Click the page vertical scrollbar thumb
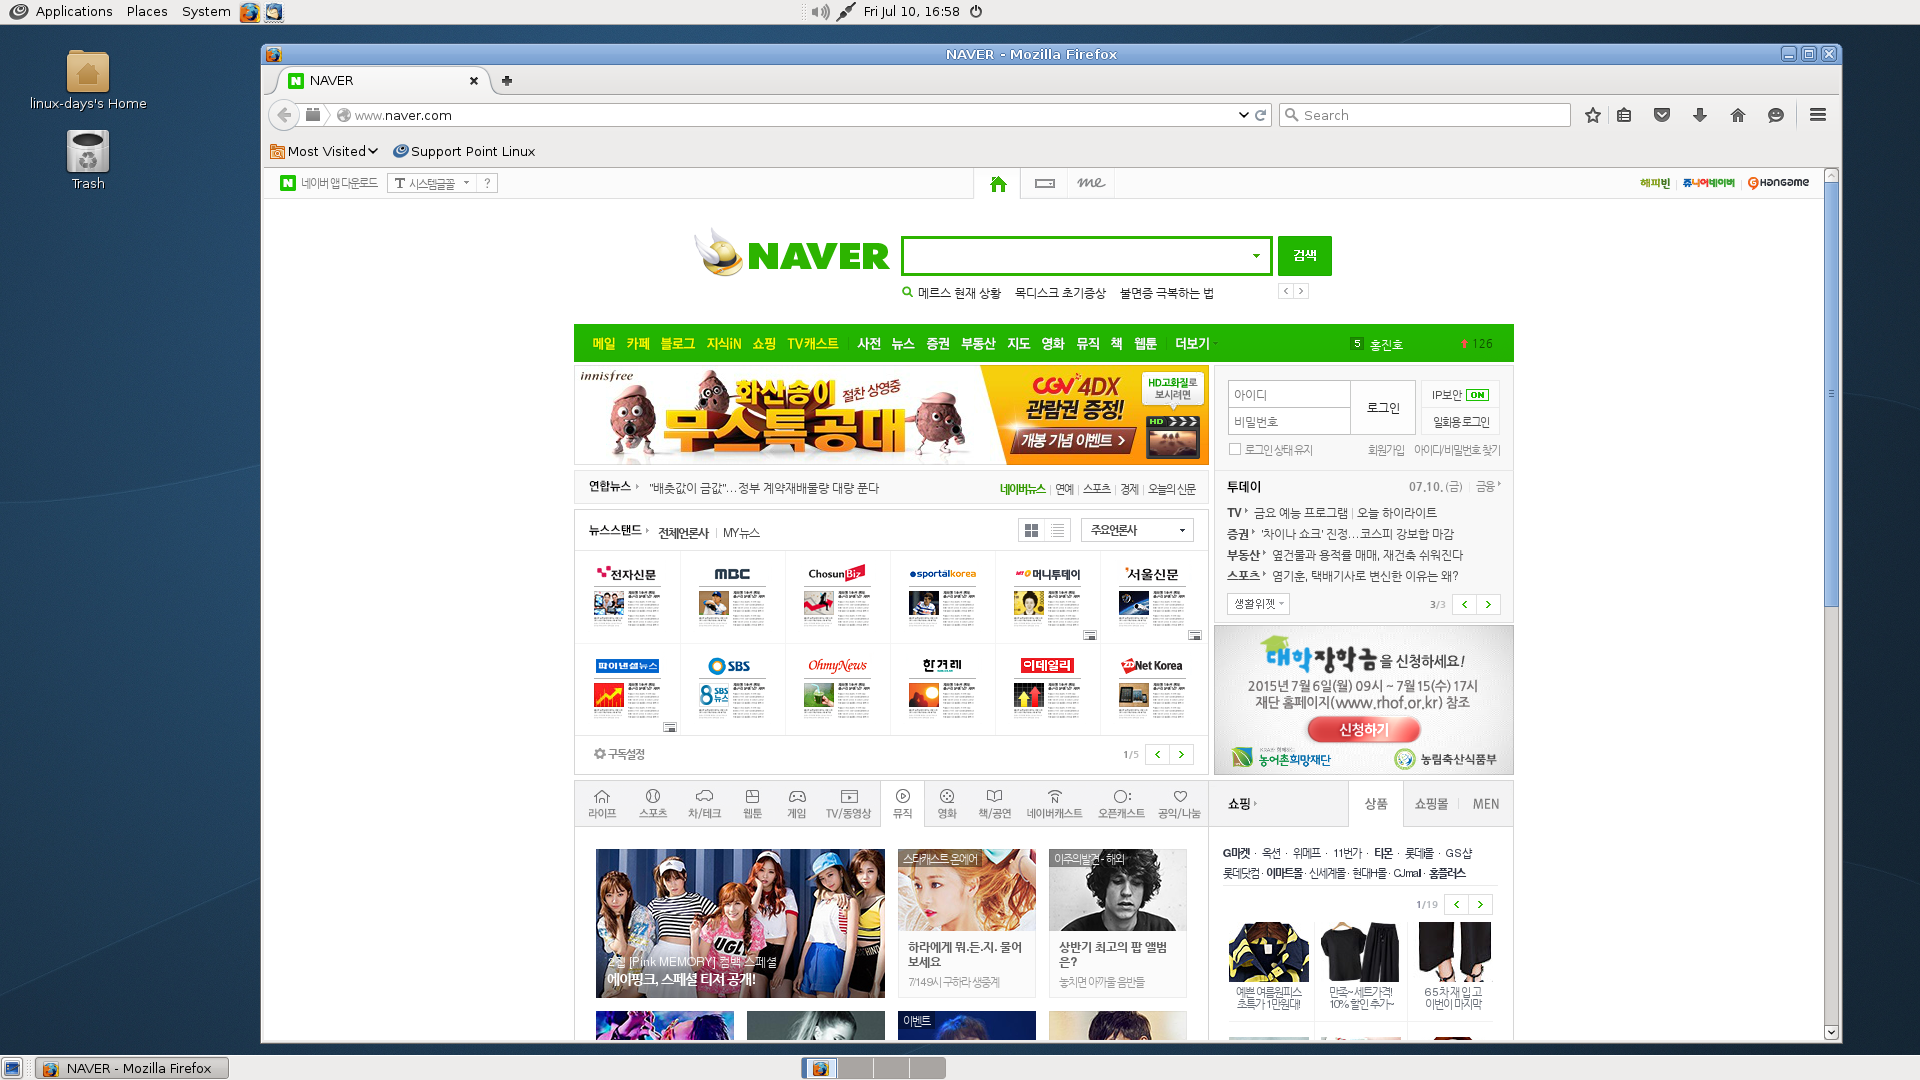Screen dimensions: 1920x1080 point(1831,394)
